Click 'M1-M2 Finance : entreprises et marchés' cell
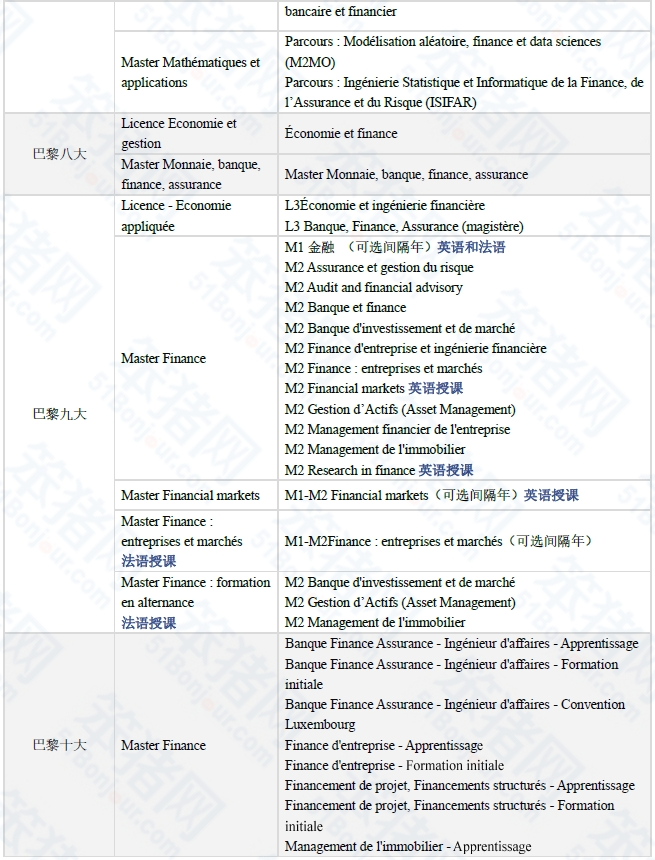Screen dimensions: 655x860 coord(464,541)
